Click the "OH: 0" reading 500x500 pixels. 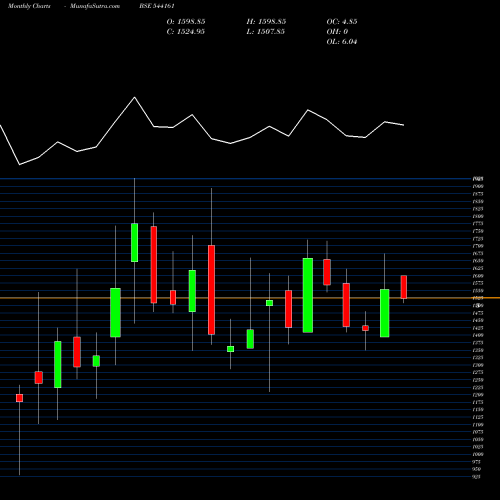(337, 32)
